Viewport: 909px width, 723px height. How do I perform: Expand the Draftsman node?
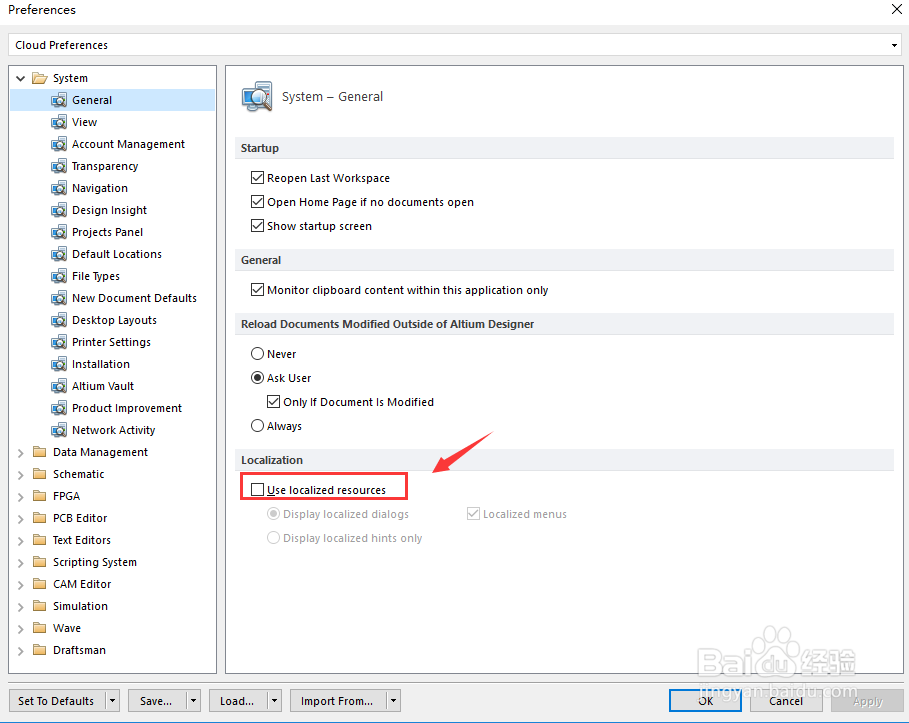tap(20, 651)
